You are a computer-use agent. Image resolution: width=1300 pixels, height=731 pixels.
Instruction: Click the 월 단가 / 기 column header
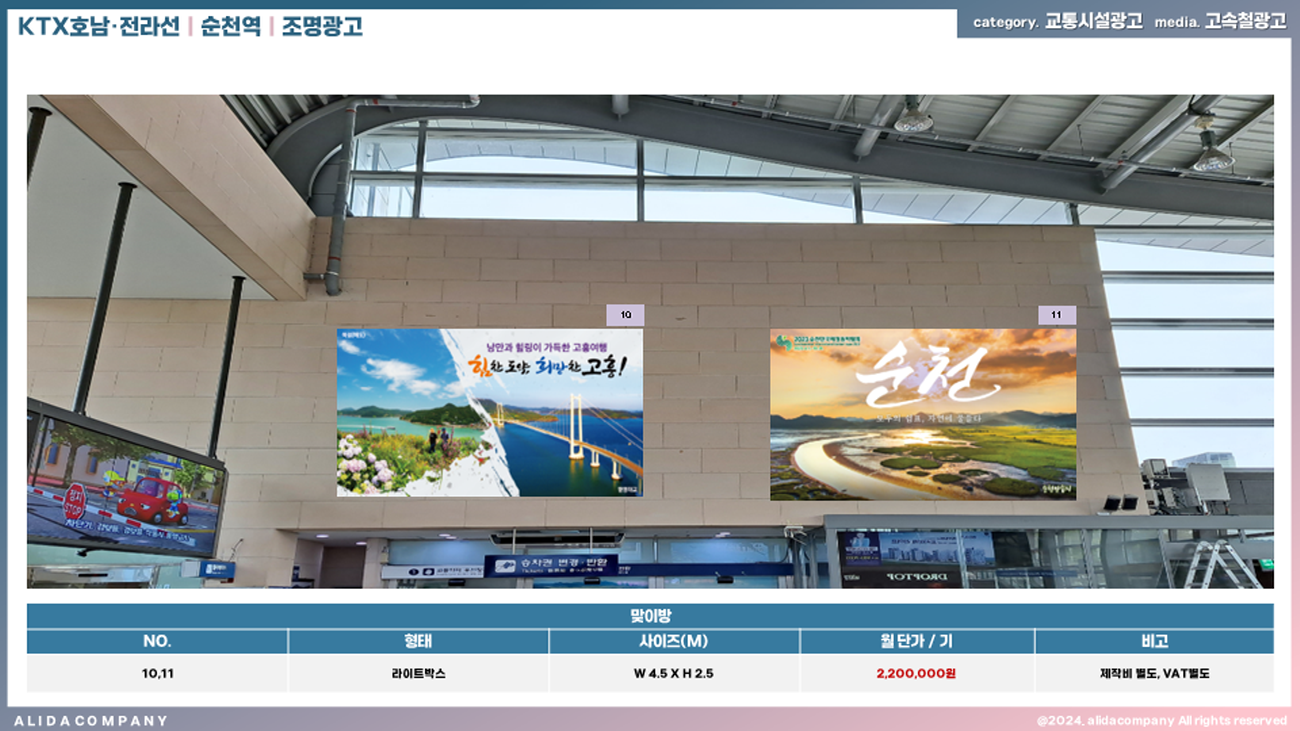[x=916, y=641]
